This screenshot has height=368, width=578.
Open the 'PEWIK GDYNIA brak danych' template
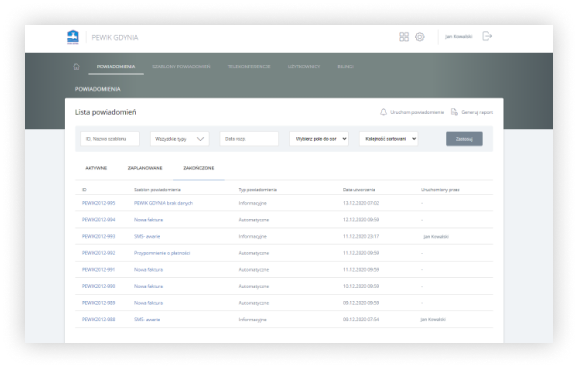click(x=163, y=203)
